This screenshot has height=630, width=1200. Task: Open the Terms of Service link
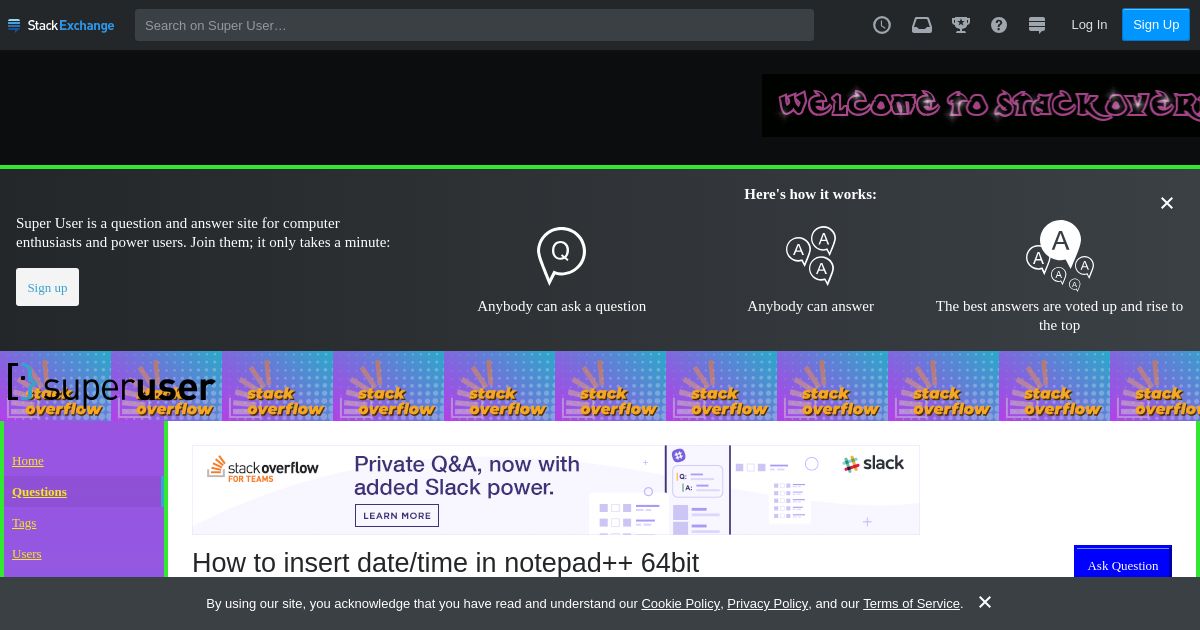(911, 603)
